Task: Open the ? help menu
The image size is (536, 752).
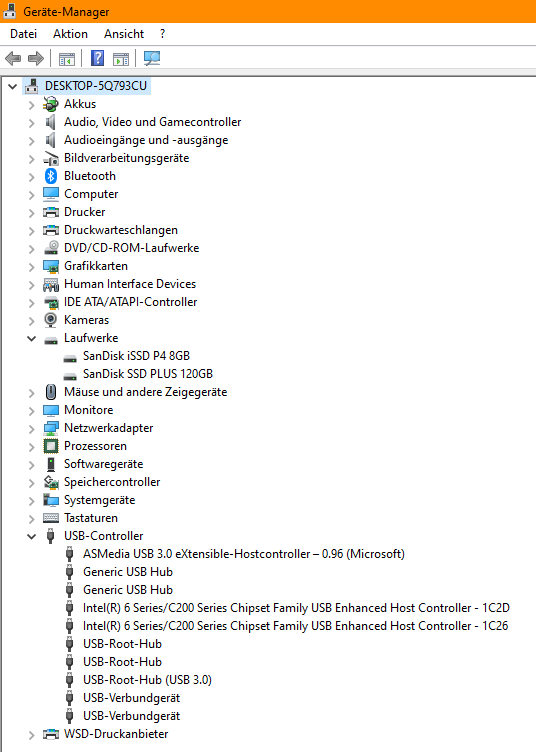Action: click(163, 34)
